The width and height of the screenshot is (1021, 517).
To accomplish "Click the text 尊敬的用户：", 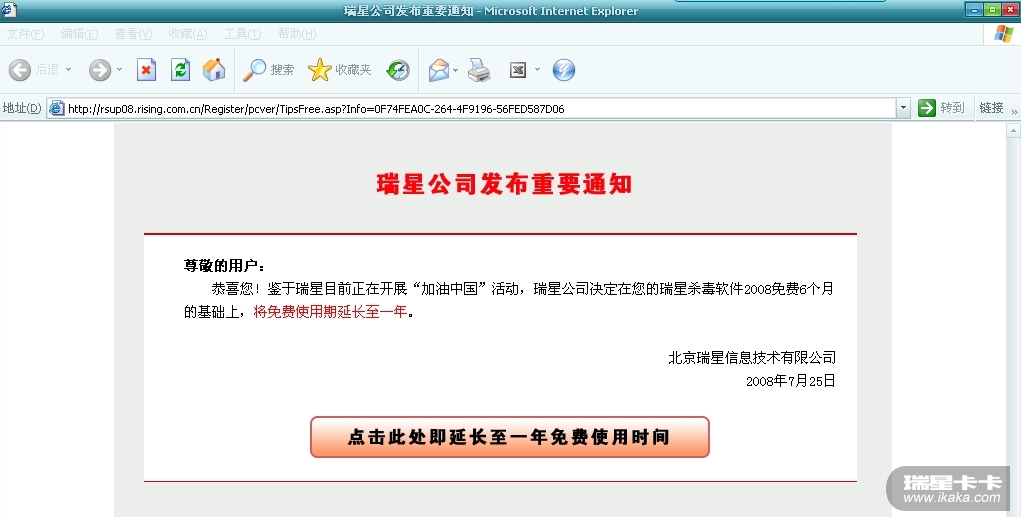I will coord(225,266).
